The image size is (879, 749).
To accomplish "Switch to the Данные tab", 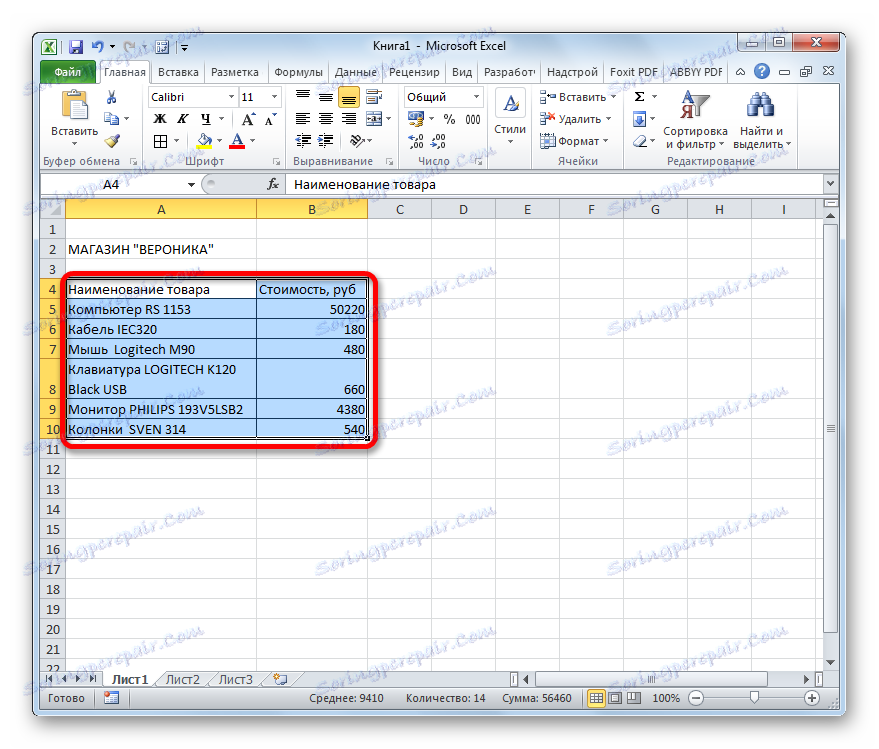I will [355, 72].
